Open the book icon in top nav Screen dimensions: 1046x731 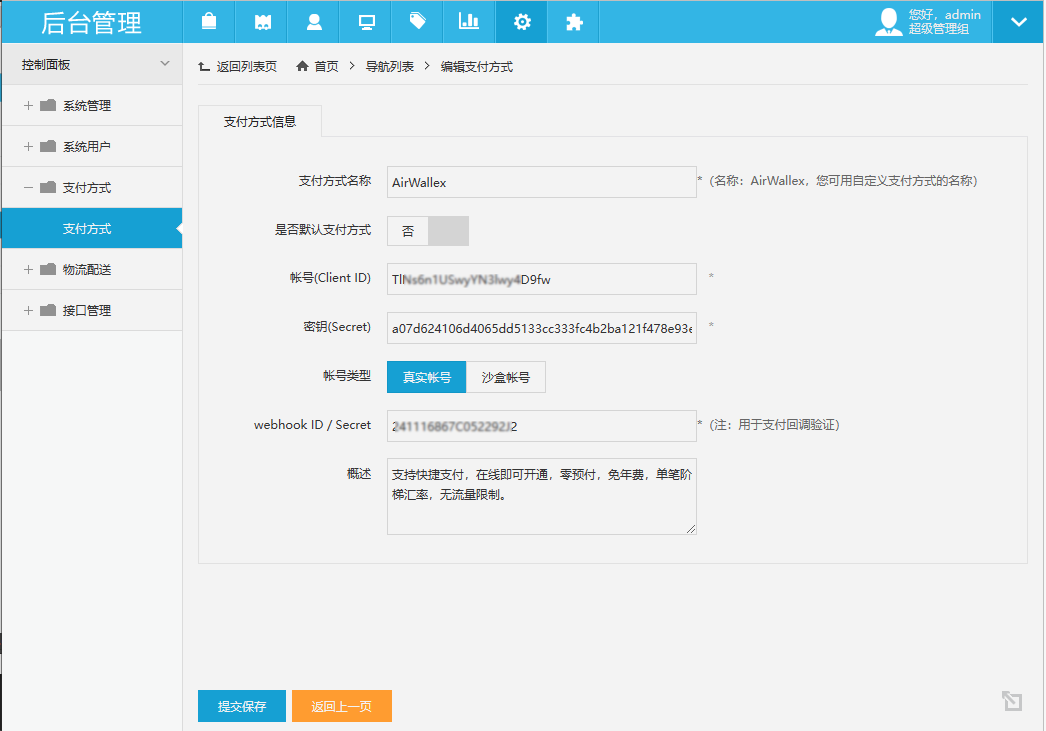point(262,23)
